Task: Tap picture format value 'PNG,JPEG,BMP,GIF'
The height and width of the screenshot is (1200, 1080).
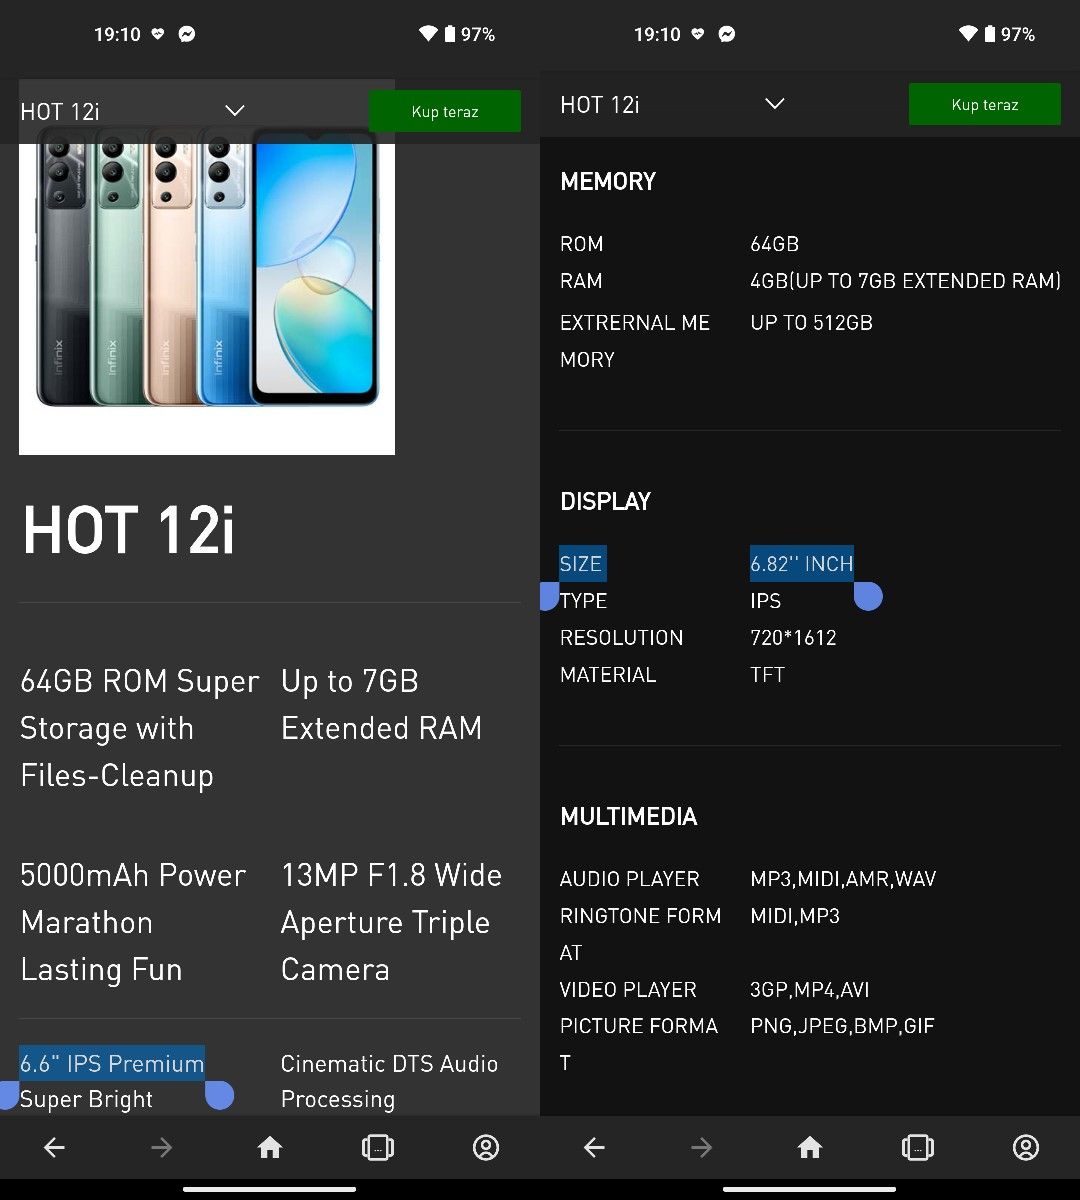Action: click(842, 1026)
